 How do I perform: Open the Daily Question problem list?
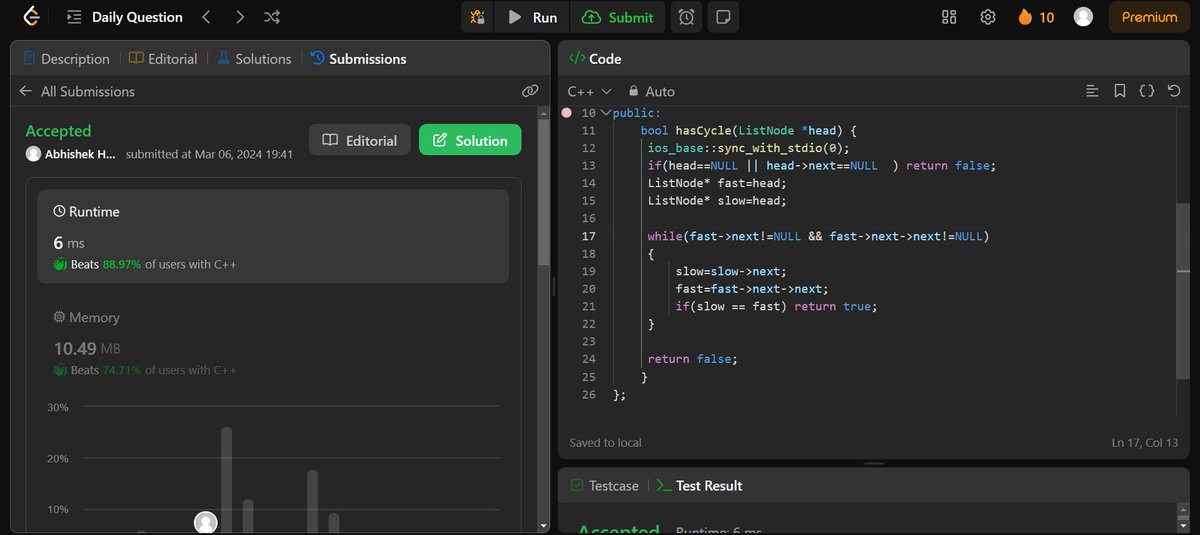[125, 17]
